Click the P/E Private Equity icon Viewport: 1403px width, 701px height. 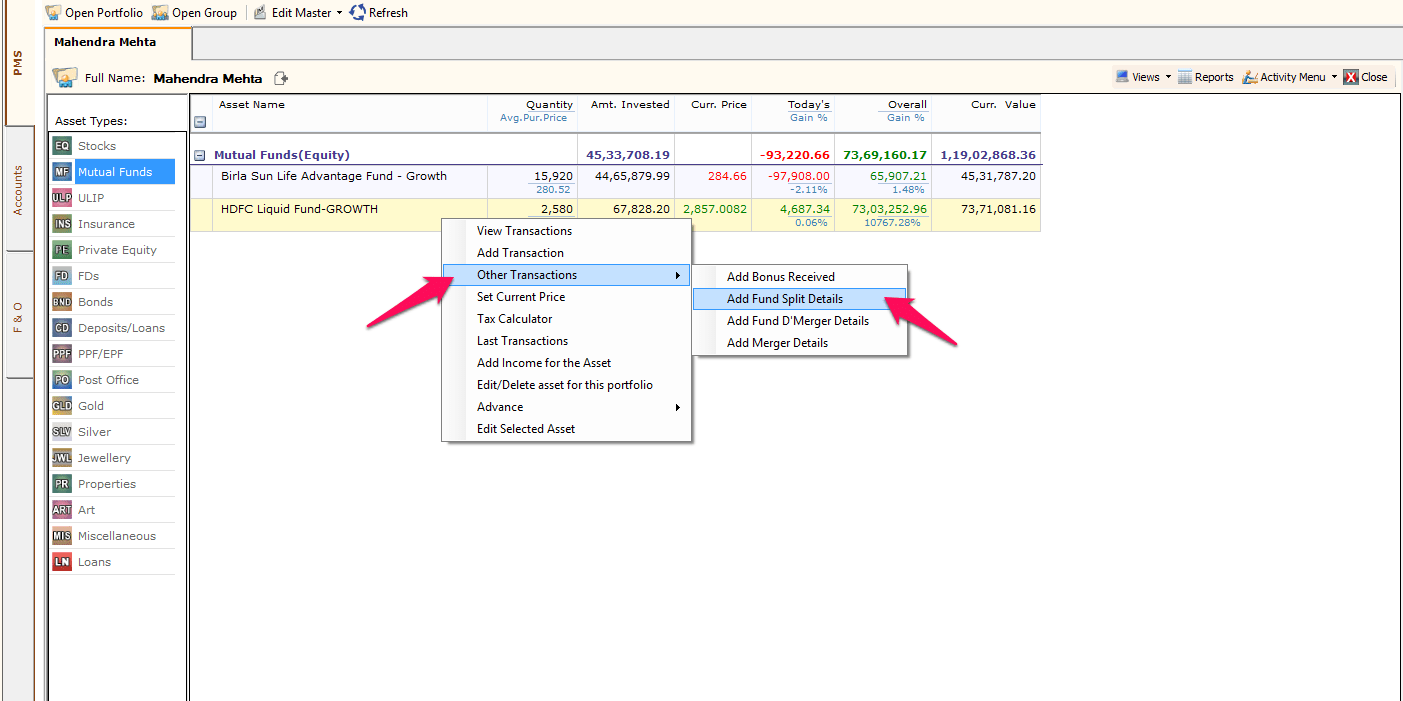(x=62, y=250)
